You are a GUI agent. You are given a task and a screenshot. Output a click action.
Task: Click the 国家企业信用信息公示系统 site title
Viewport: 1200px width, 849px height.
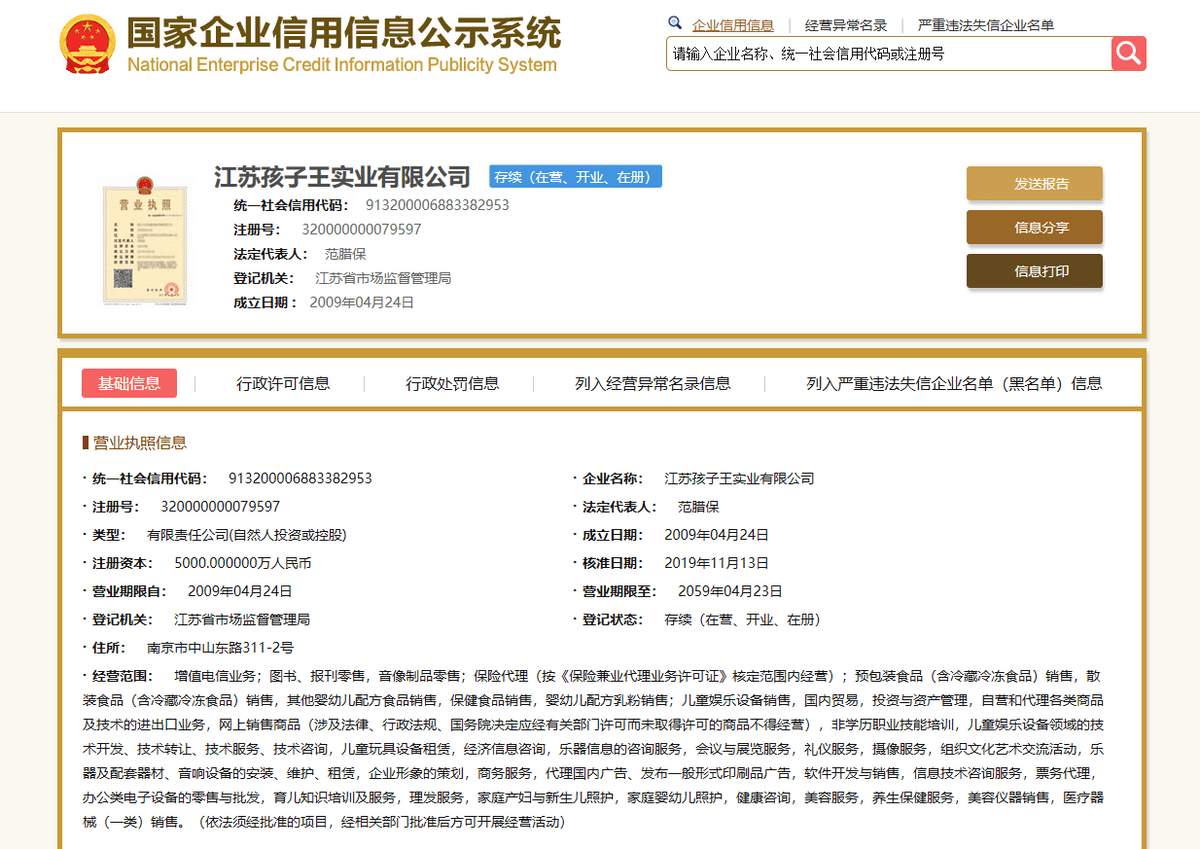point(343,35)
